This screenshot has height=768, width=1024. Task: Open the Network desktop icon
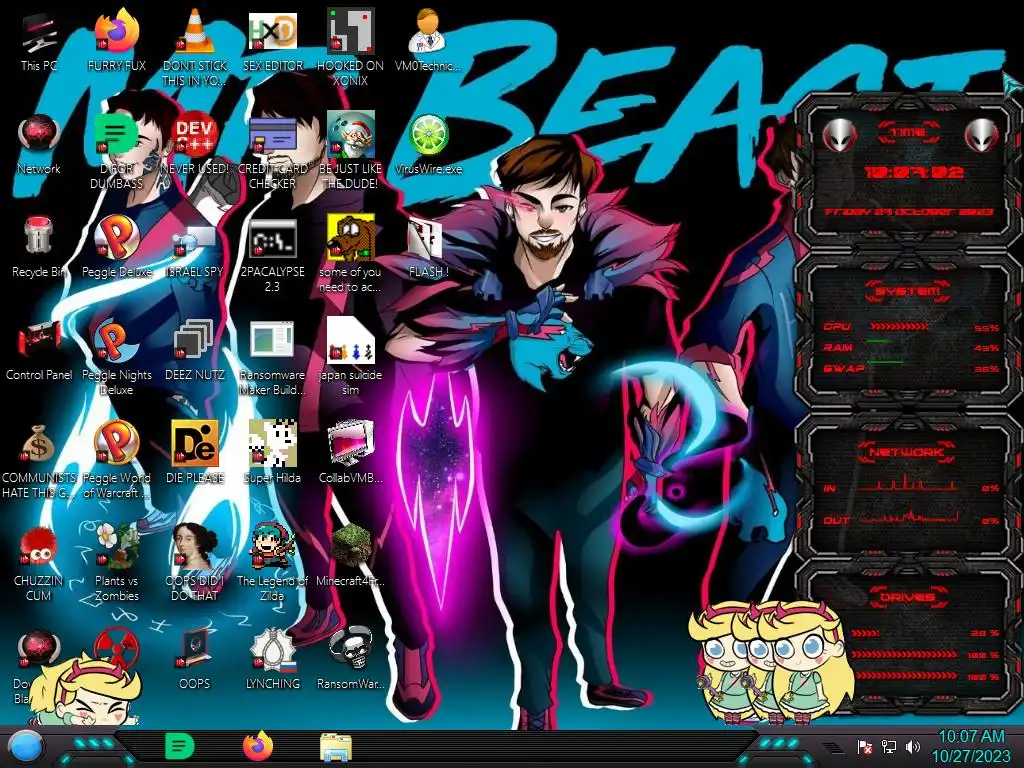point(39,135)
